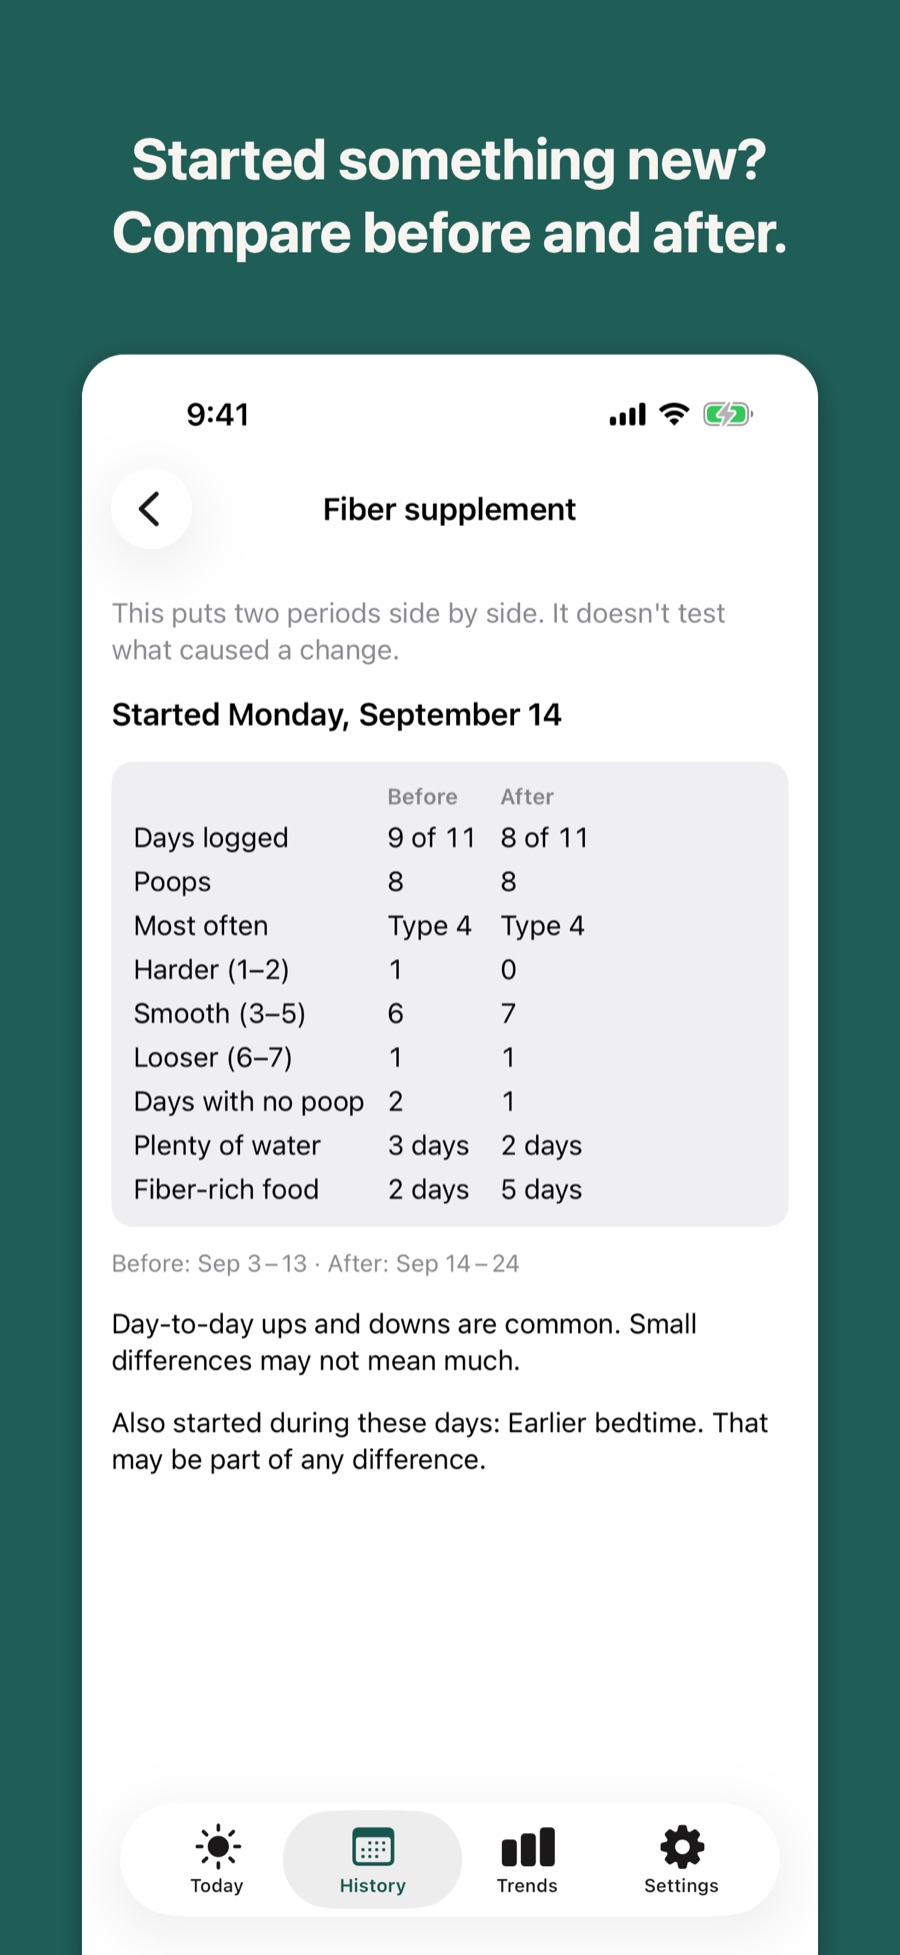
Task: Select the Days logged row
Action: (x=450, y=838)
